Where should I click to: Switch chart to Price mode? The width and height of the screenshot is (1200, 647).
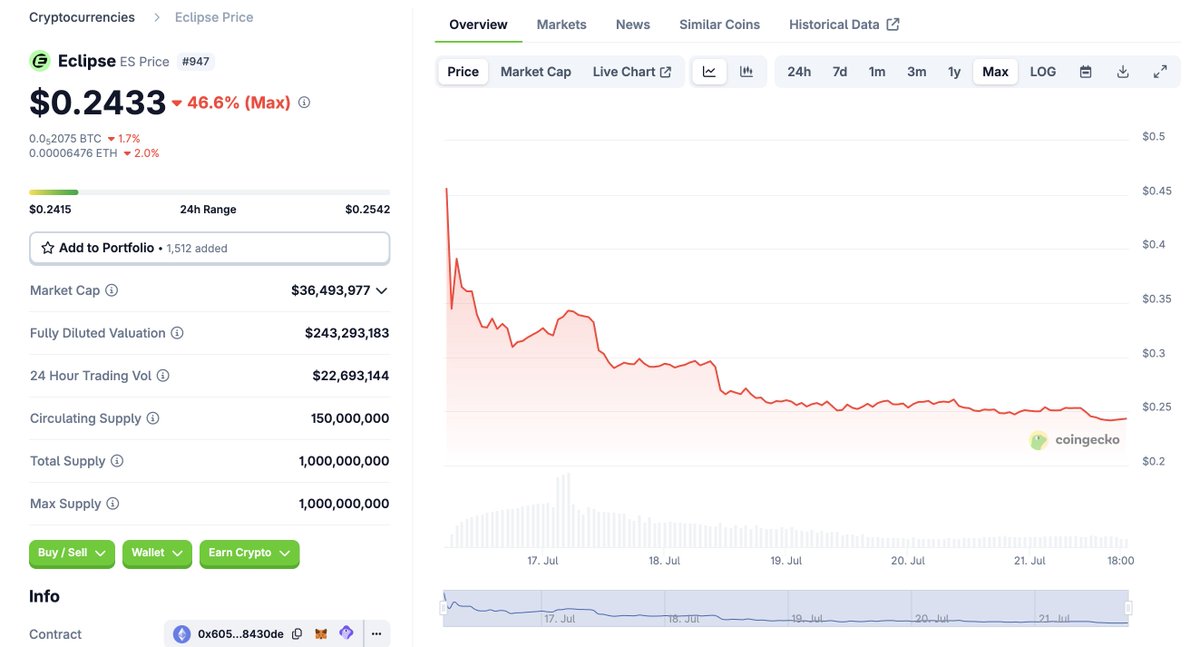click(463, 72)
